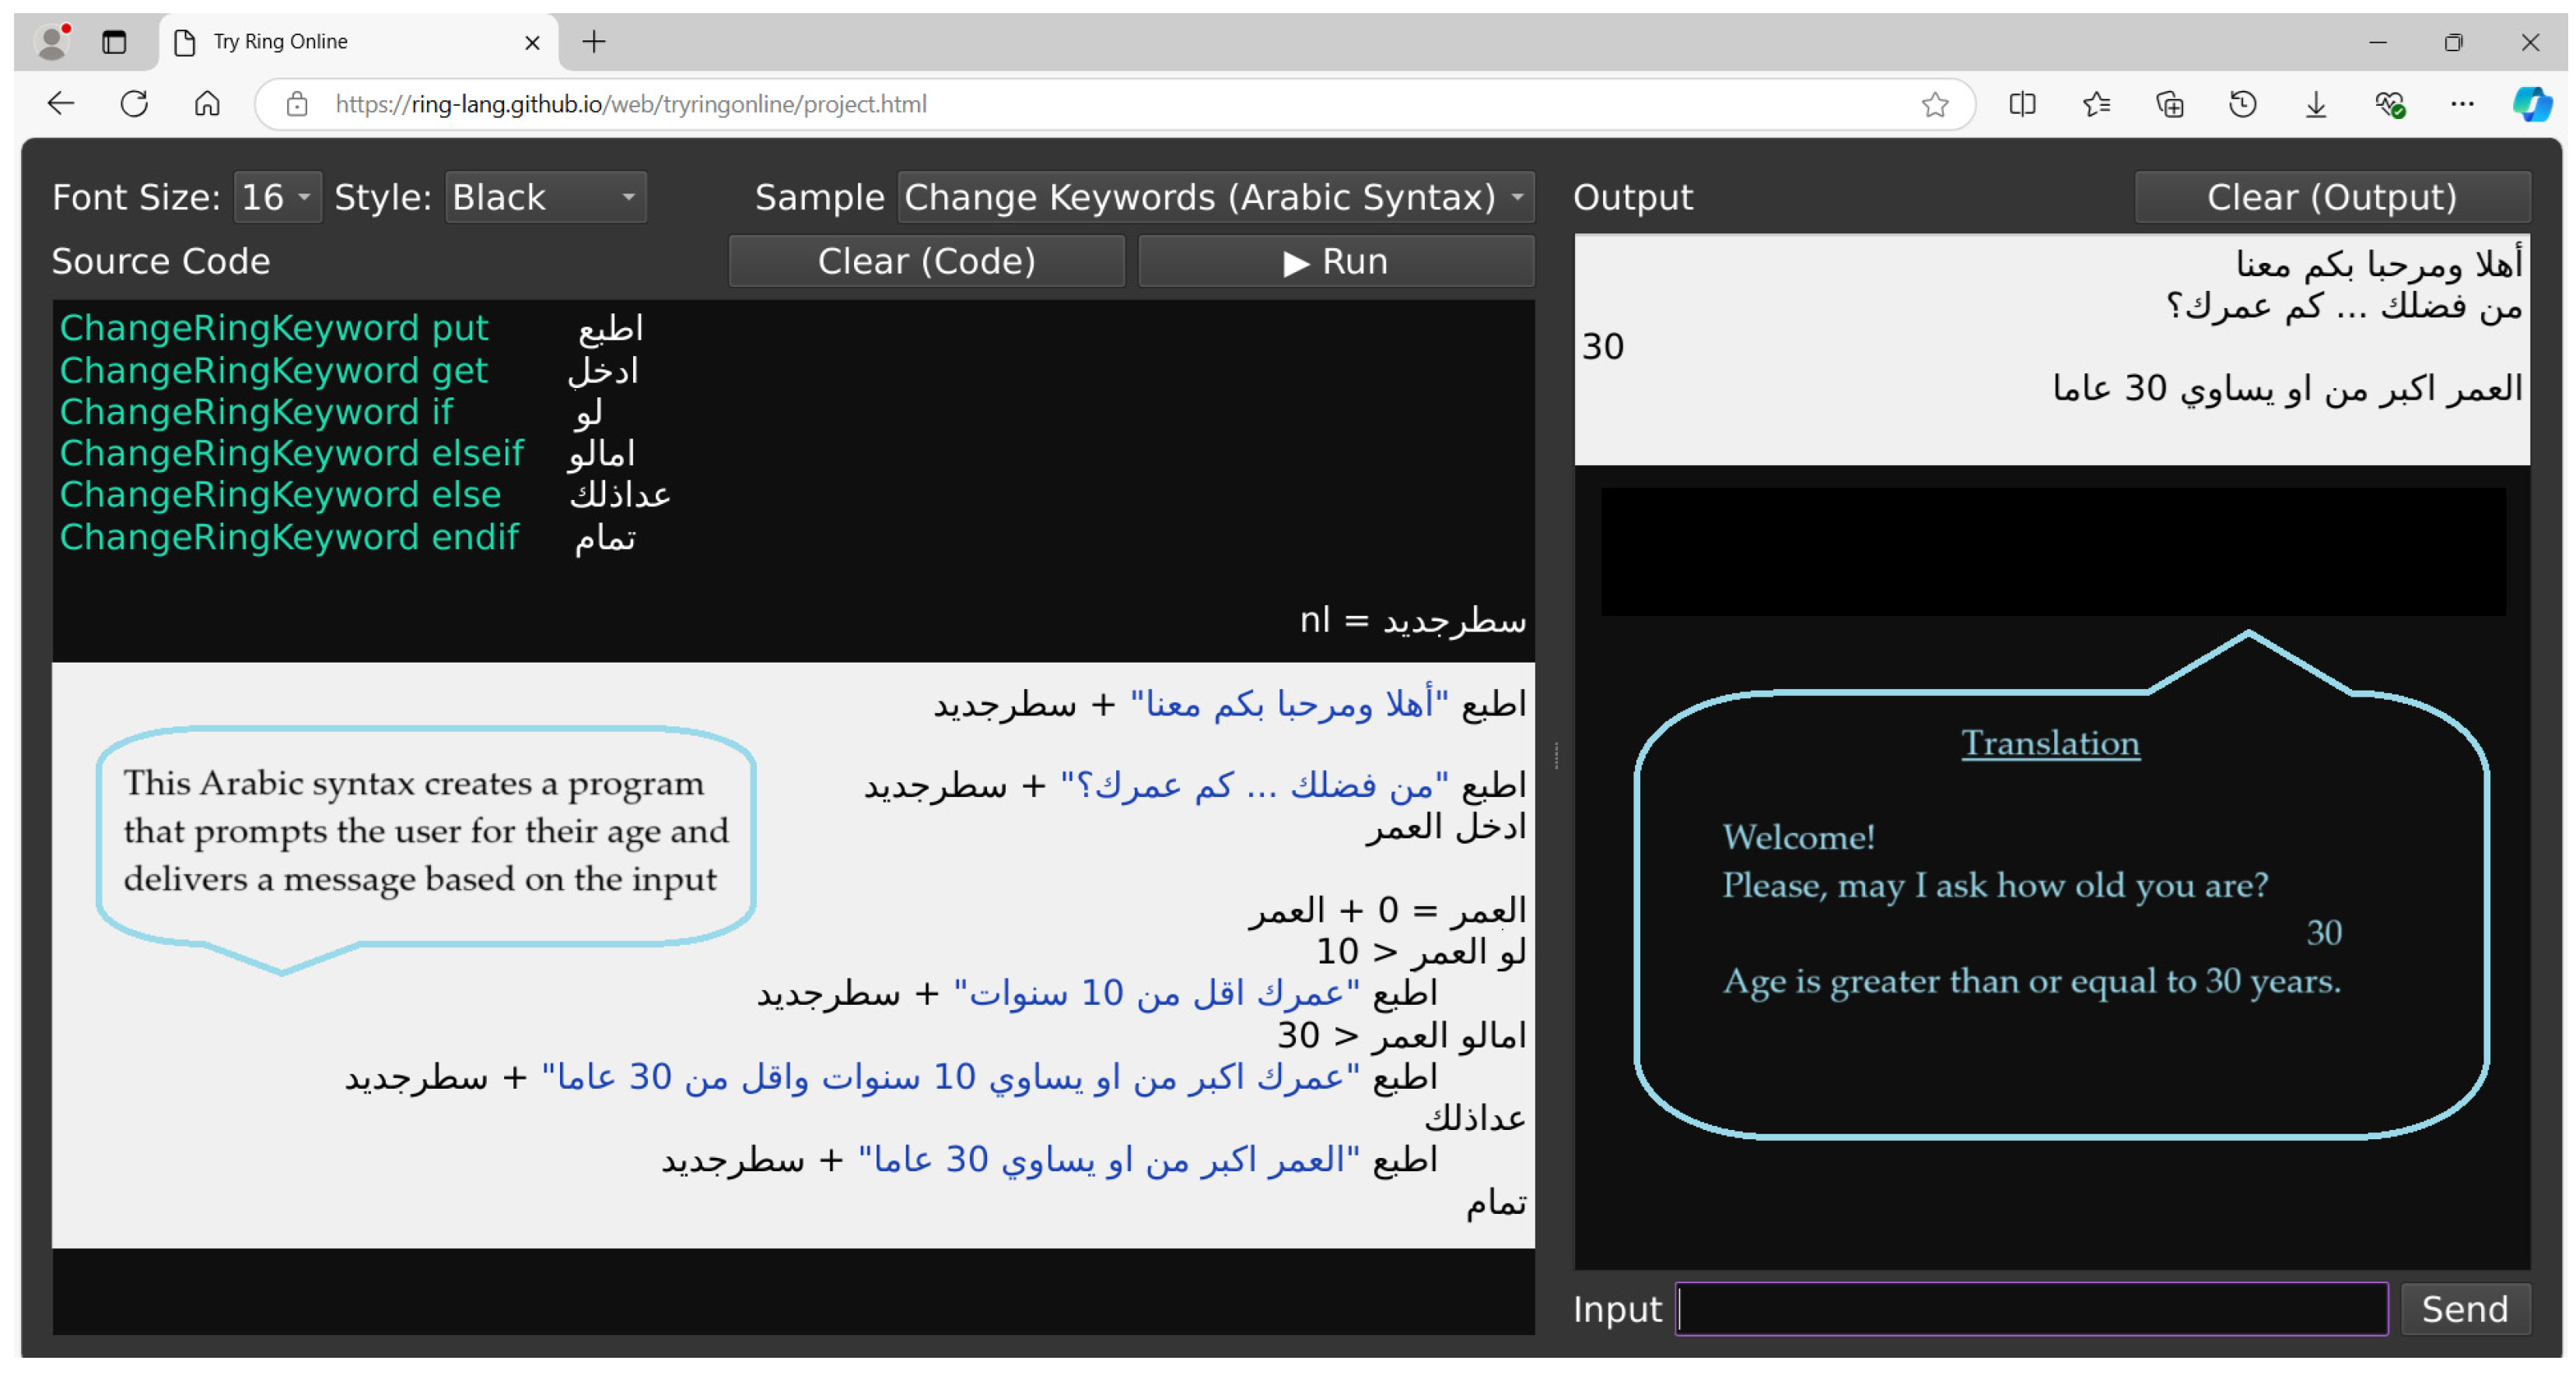The height and width of the screenshot is (1378, 2576).
Task: Open a new browser tab
Action: coord(594,42)
